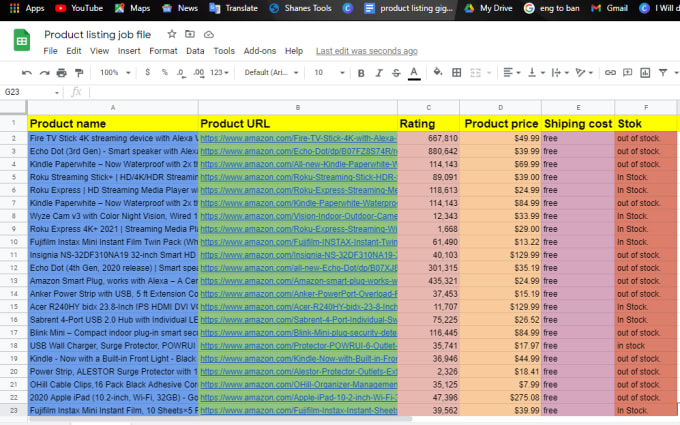Apply percent format icon

164,72
